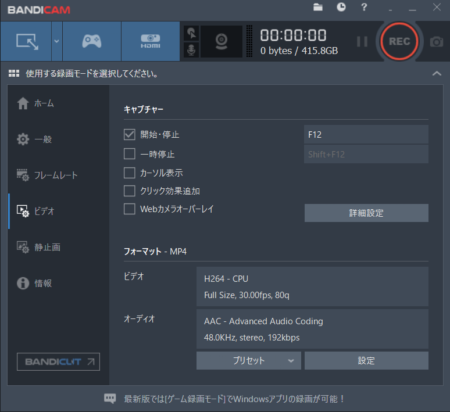
Task: Open 詳細設定 advanced settings
Action: 366,213
